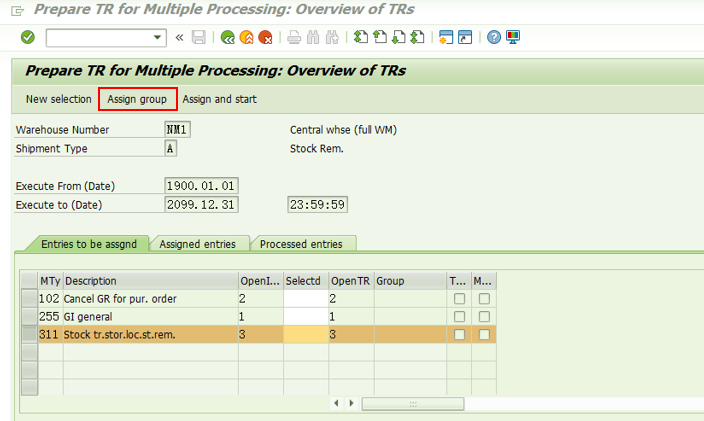The height and width of the screenshot is (421, 704).
Task: Click the table scroll left arrow
Action: coord(336,403)
